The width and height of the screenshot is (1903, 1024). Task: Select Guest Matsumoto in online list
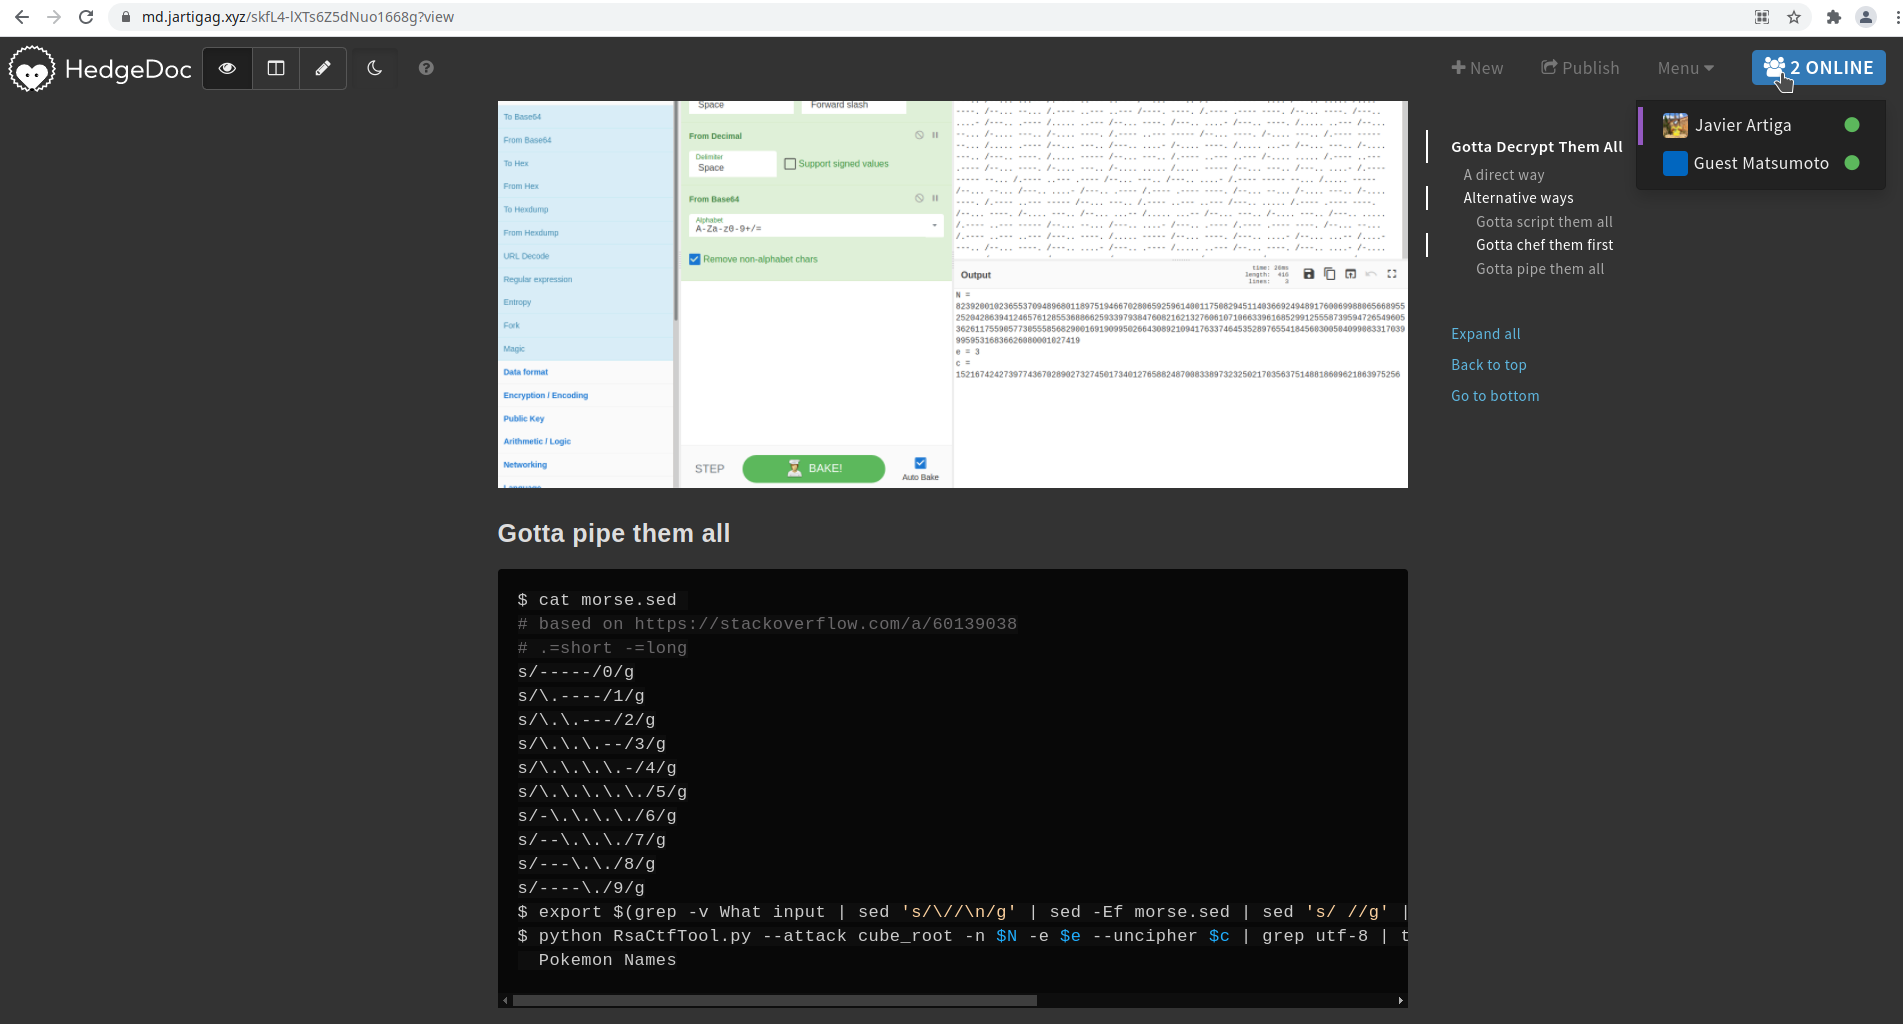click(x=1760, y=163)
